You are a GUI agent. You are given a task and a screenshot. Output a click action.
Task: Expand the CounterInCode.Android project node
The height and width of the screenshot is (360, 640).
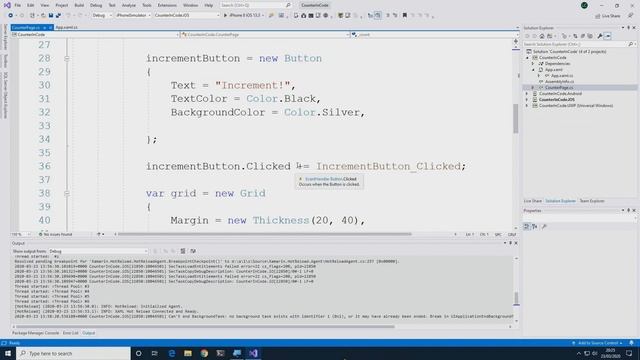pyautogui.click(x=527, y=94)
